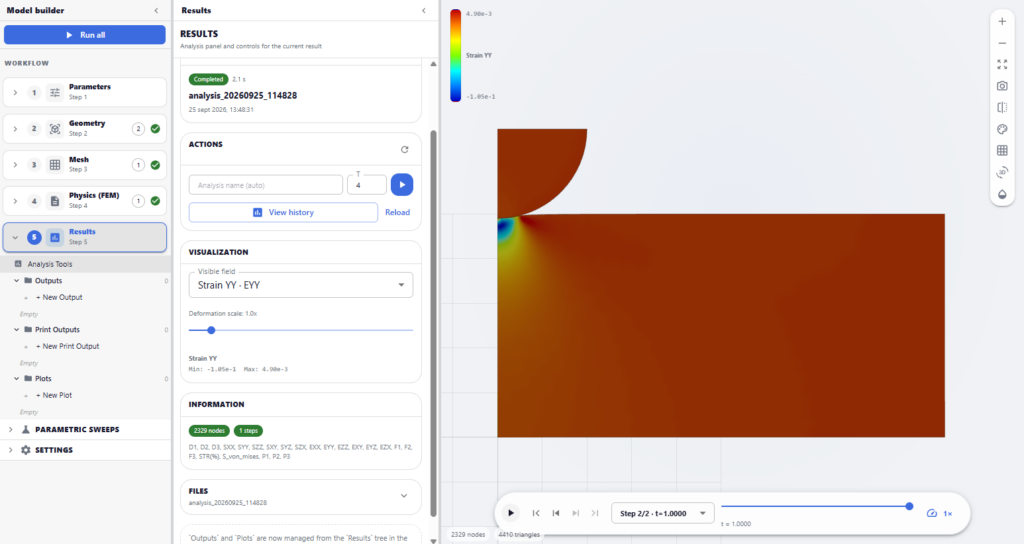Click the Parameters sliders icon

[55, 93]
